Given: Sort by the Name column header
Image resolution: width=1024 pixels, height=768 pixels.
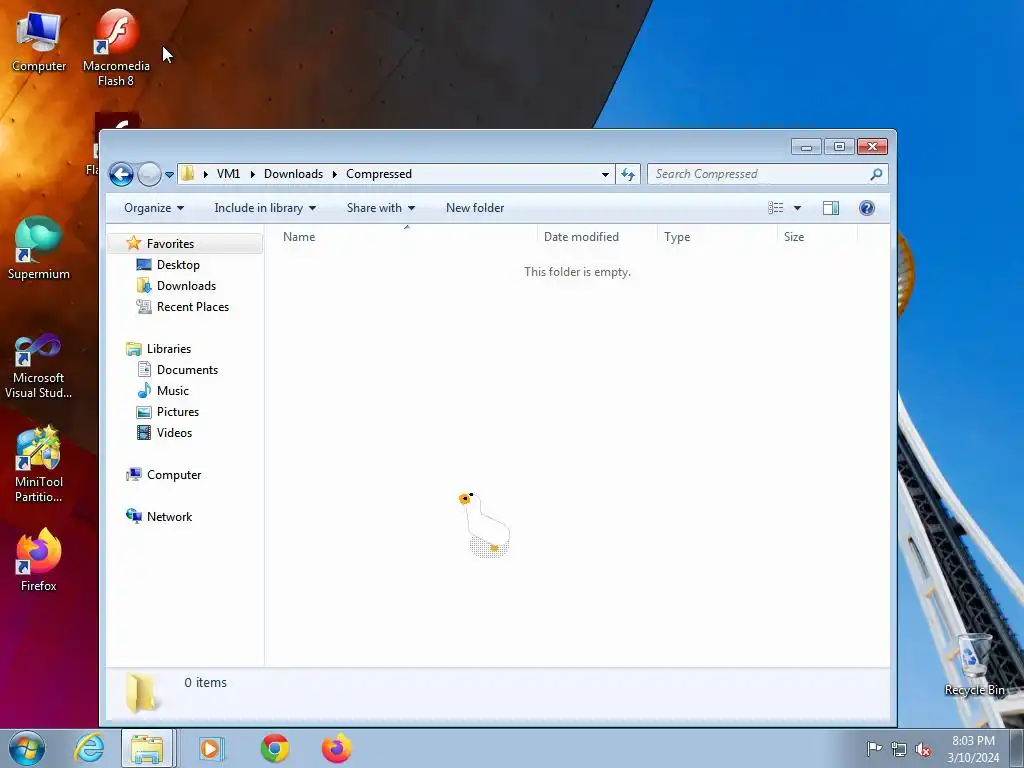Looking at the screenshot, I should tap(406, 237).
